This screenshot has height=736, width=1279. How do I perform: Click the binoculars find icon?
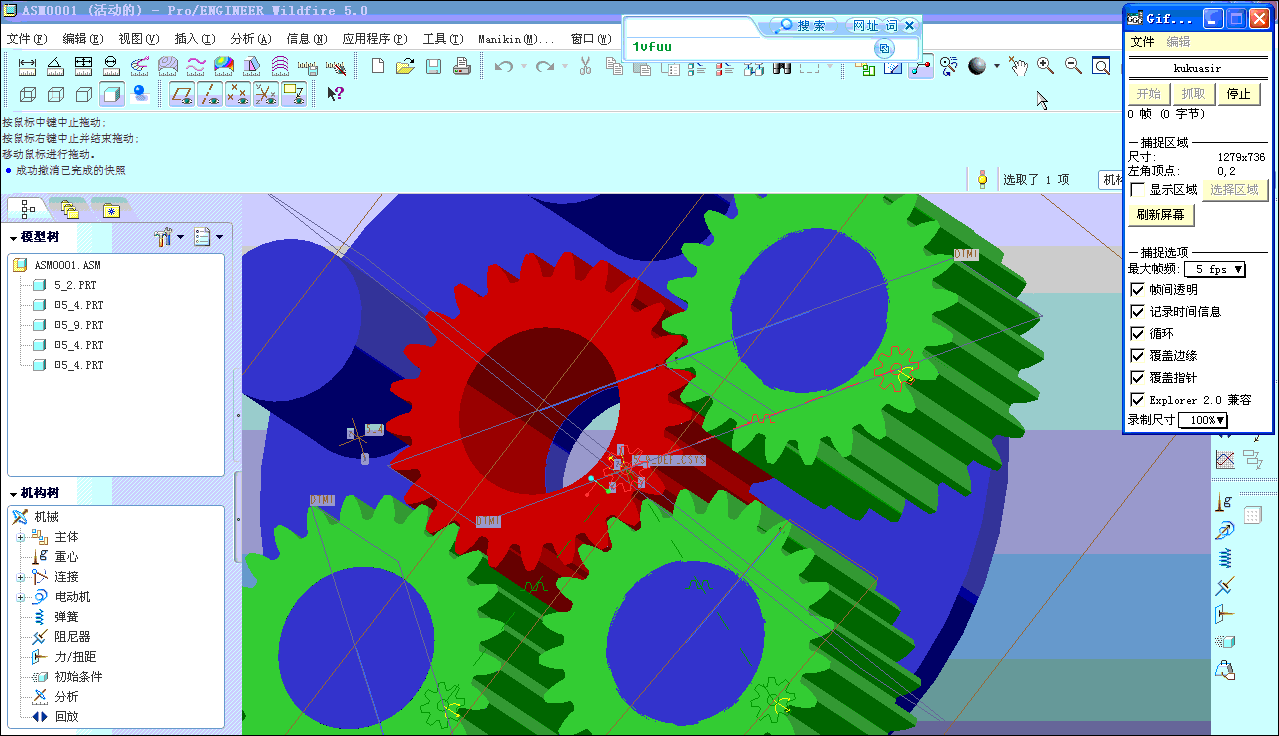click(x=783, y=66)
